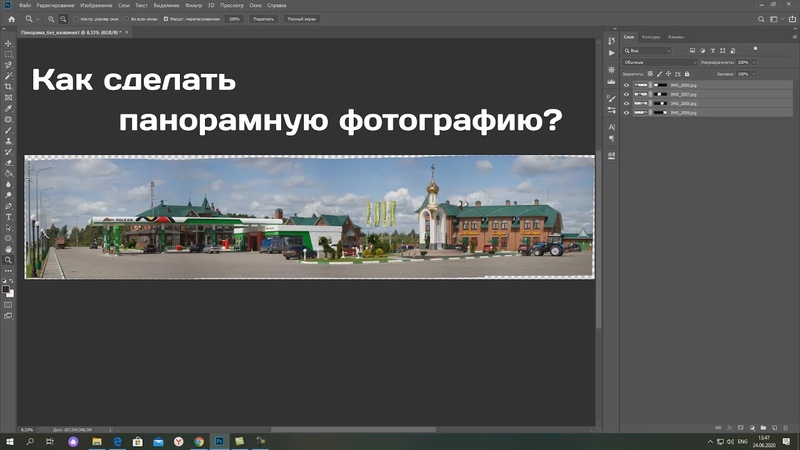Screen dimensions: 800x450
Task: Open the layer filter type dropdown
Action: (x=647, y=50)
